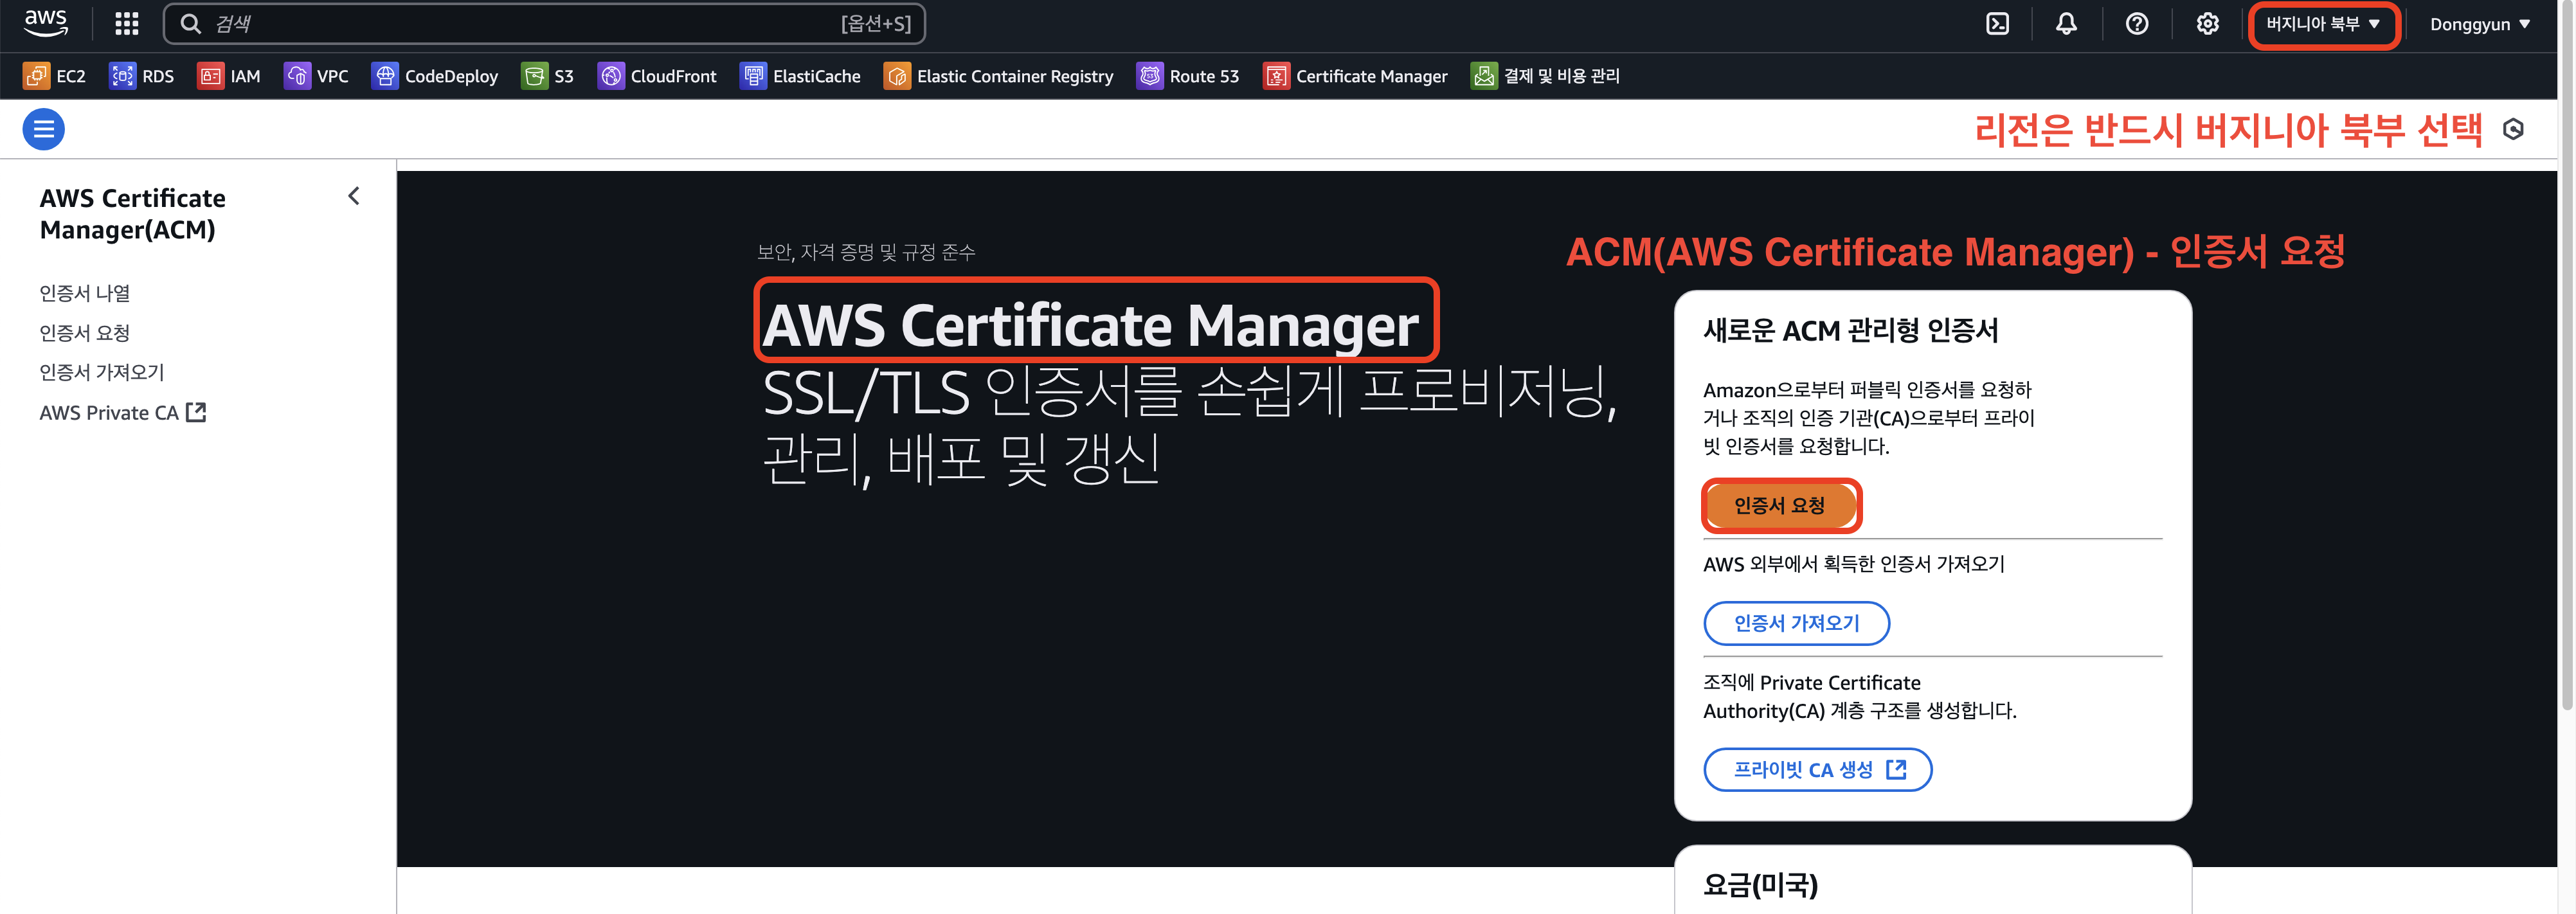The height and width of the screenshot is (914, 2576).
Task: Open Elastic Container Registry shortcut
Action: tap(998, 76)
